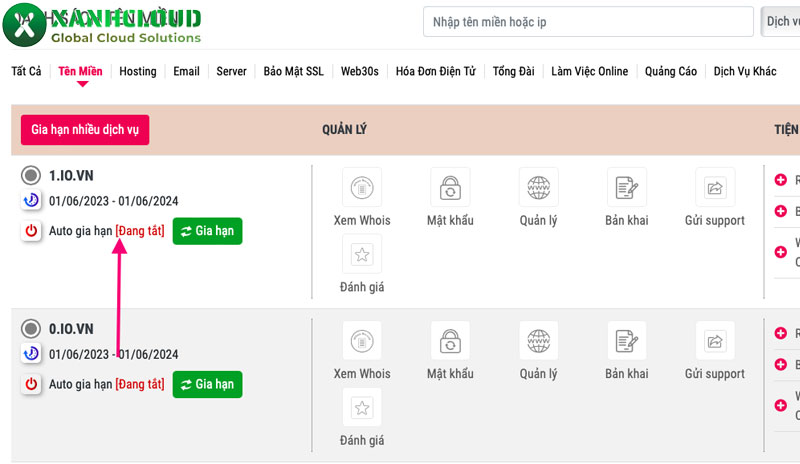Click Quản lý globe icon for 1.IO.VN

[x=539, y=187]
